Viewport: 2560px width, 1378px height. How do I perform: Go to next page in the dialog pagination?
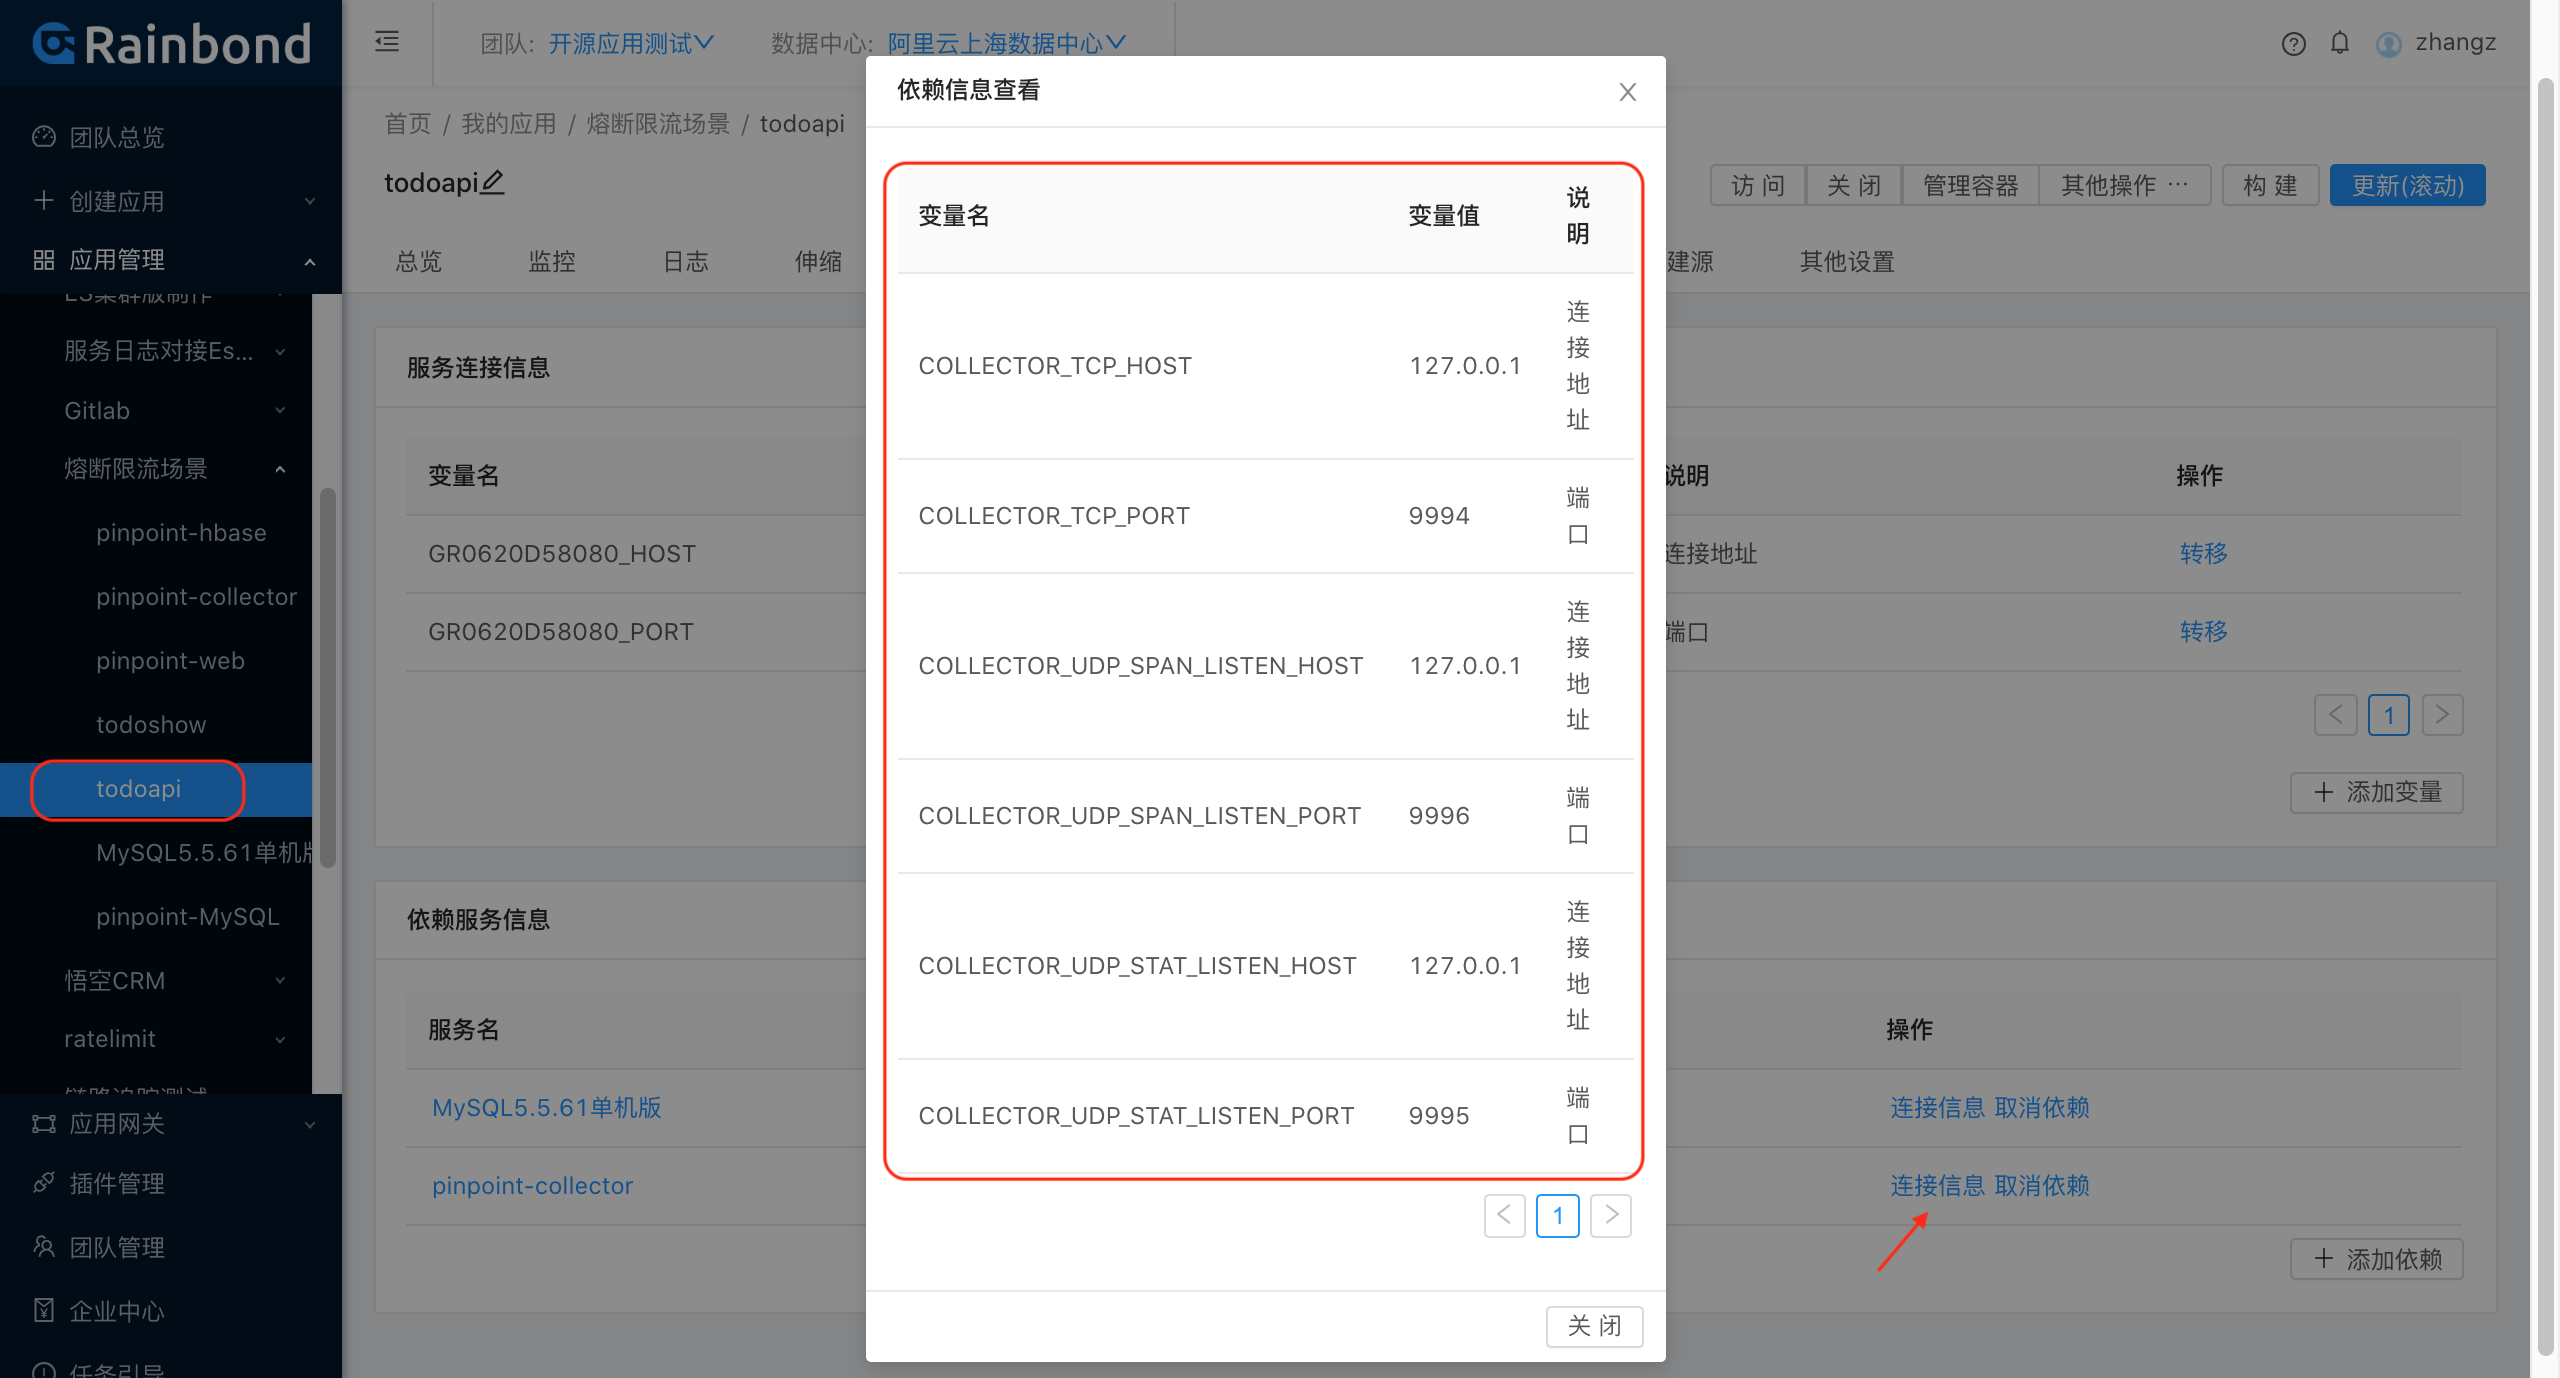point(1611,1216)
